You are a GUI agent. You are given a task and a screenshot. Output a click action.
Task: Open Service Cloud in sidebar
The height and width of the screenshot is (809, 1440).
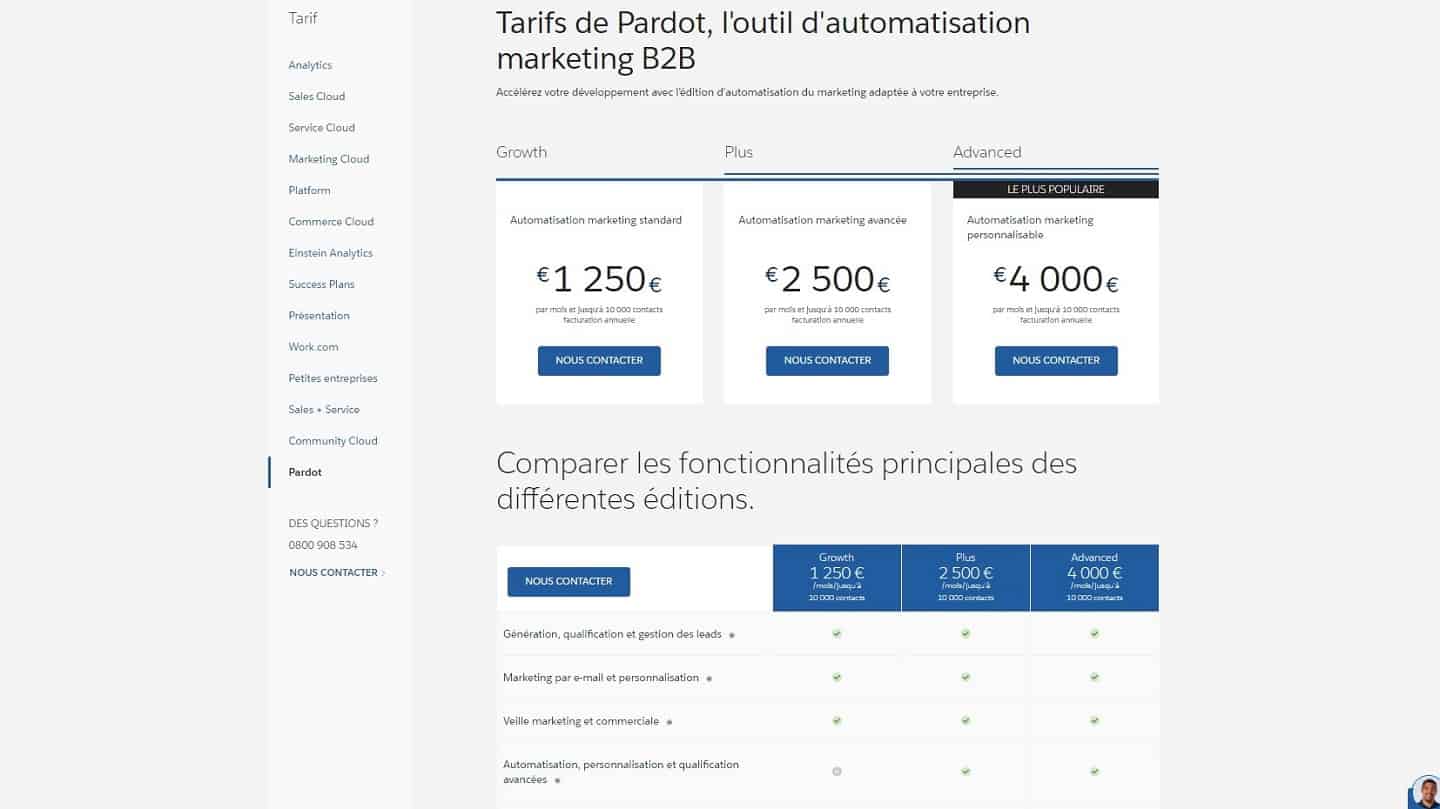(321, 128)
